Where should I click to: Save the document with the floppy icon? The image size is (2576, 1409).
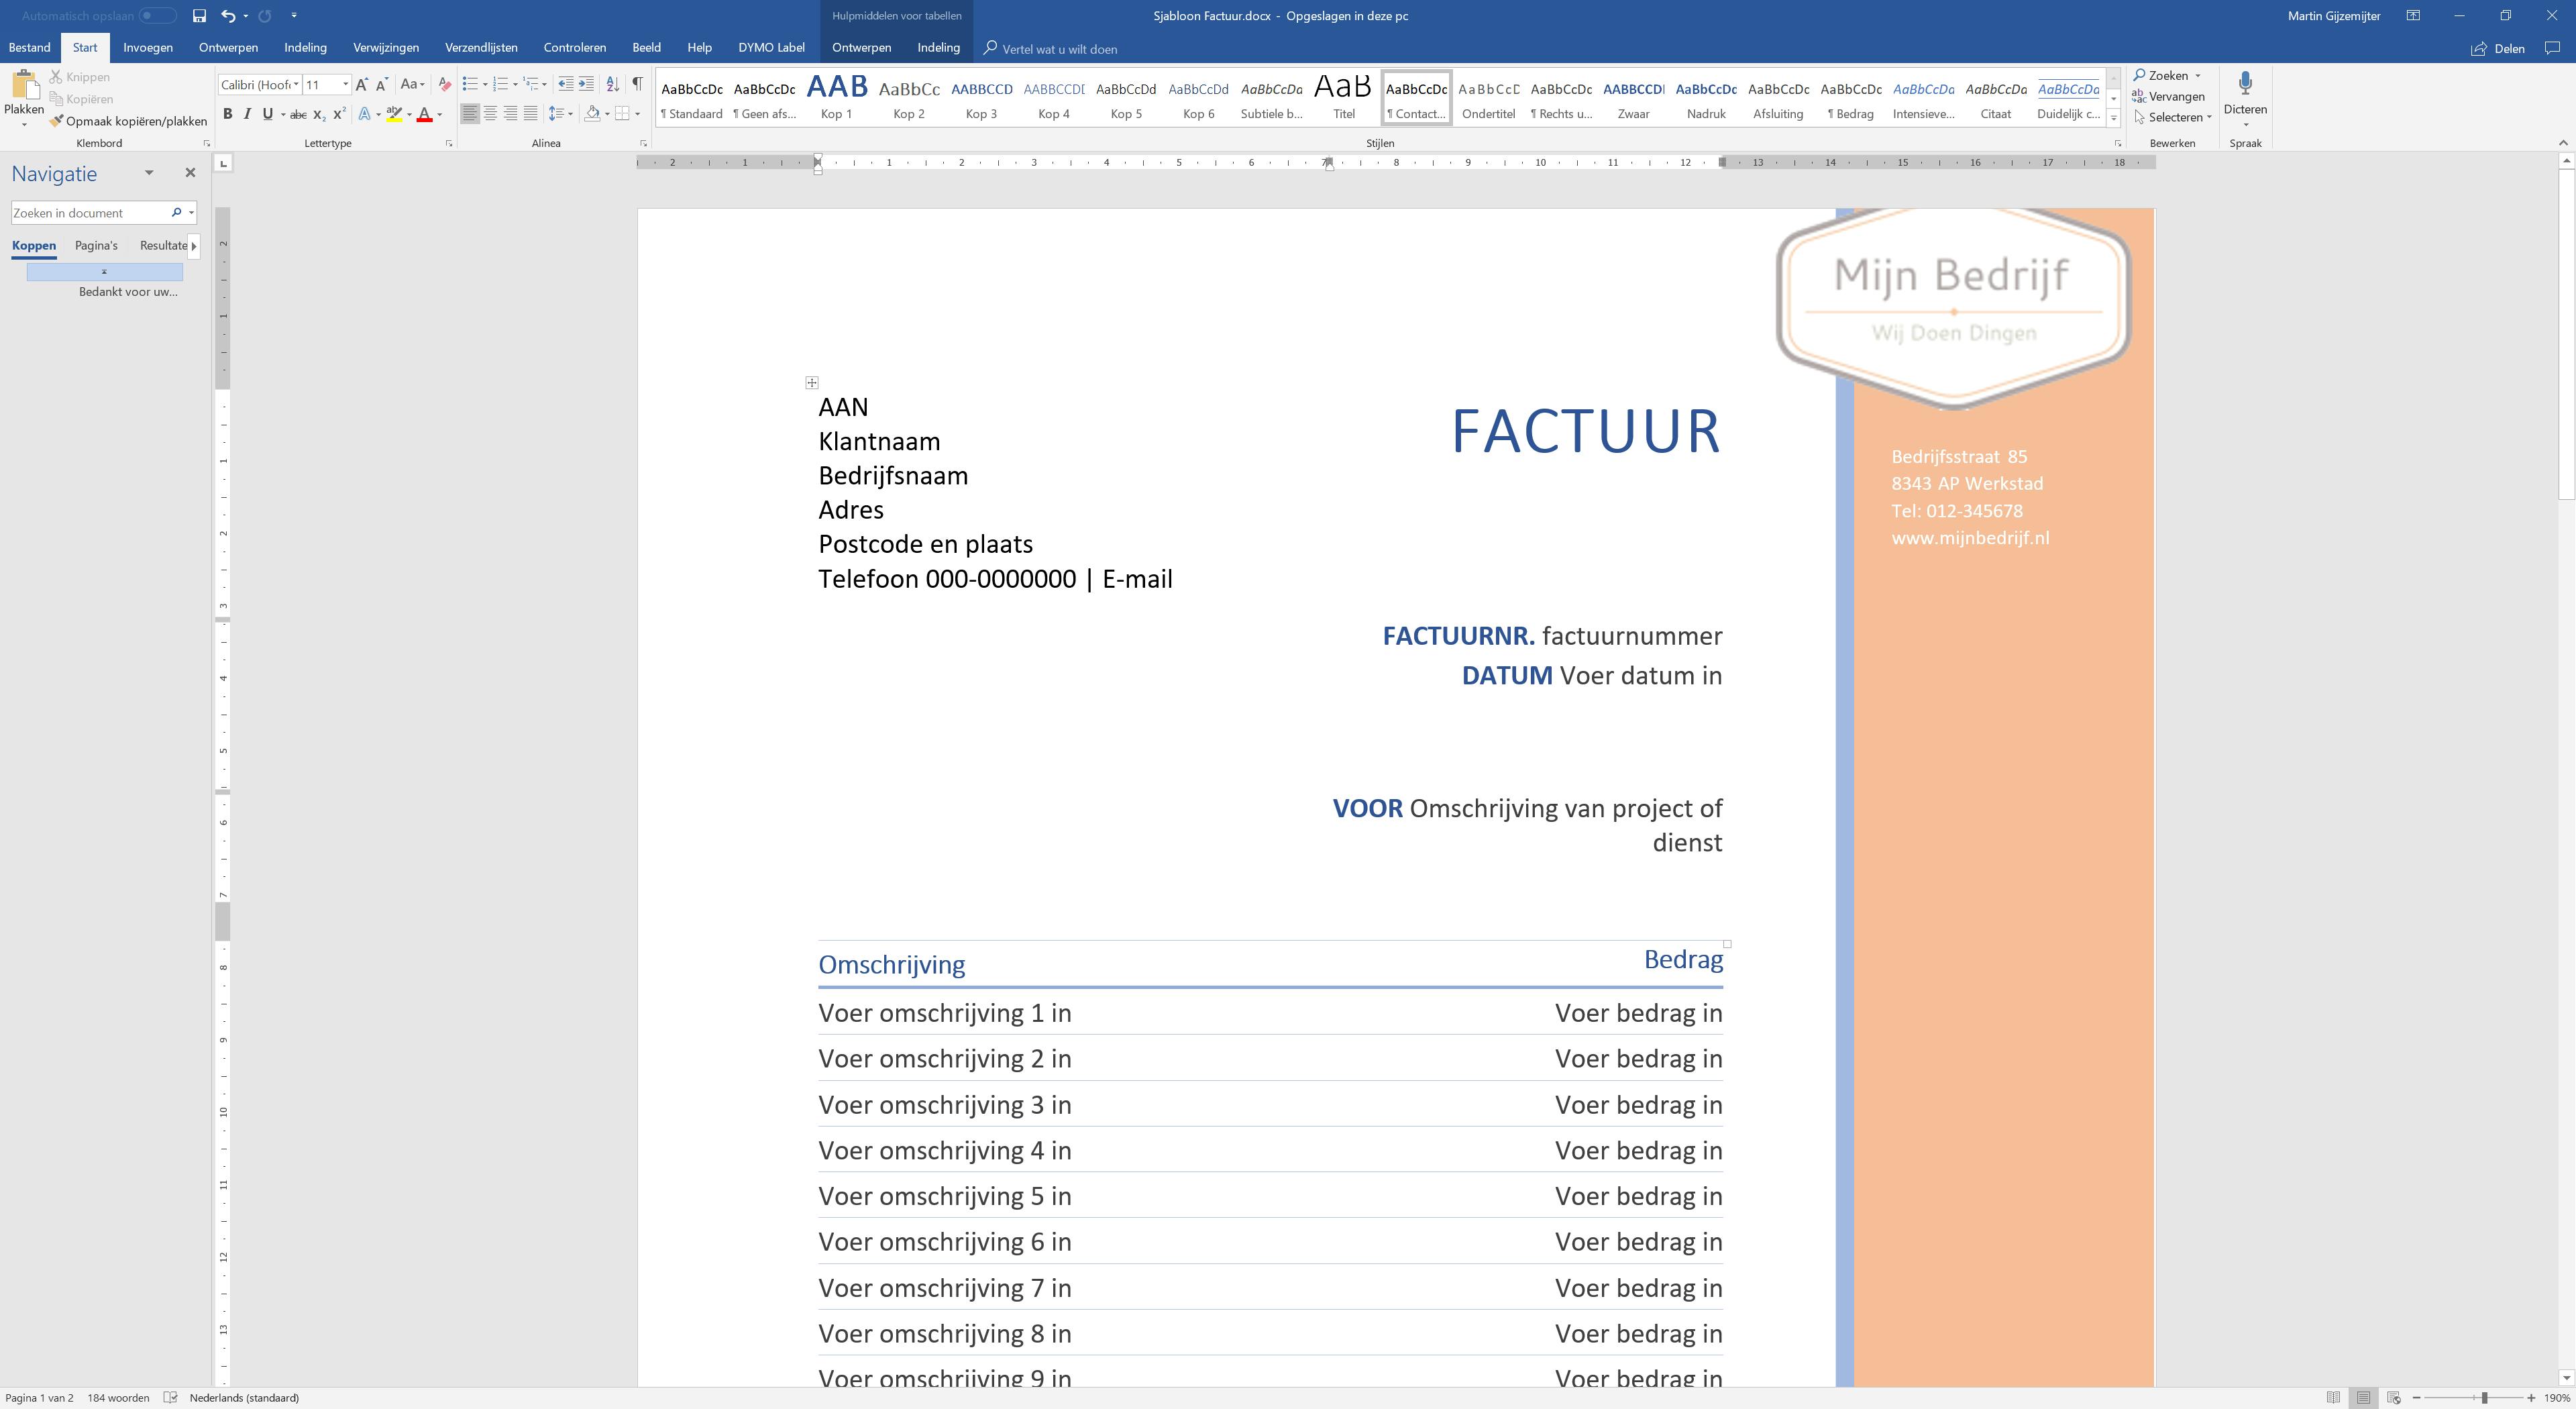[x=199, y=16]
